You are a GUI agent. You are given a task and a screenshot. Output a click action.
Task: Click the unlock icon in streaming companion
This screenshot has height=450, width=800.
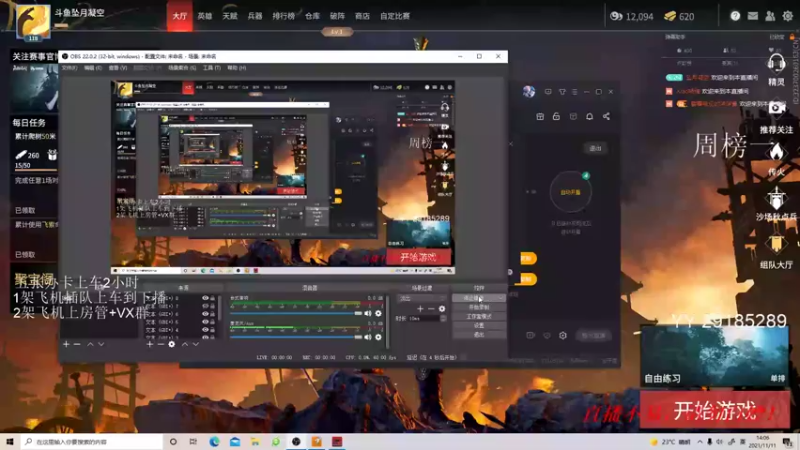(x=556, y=116)
